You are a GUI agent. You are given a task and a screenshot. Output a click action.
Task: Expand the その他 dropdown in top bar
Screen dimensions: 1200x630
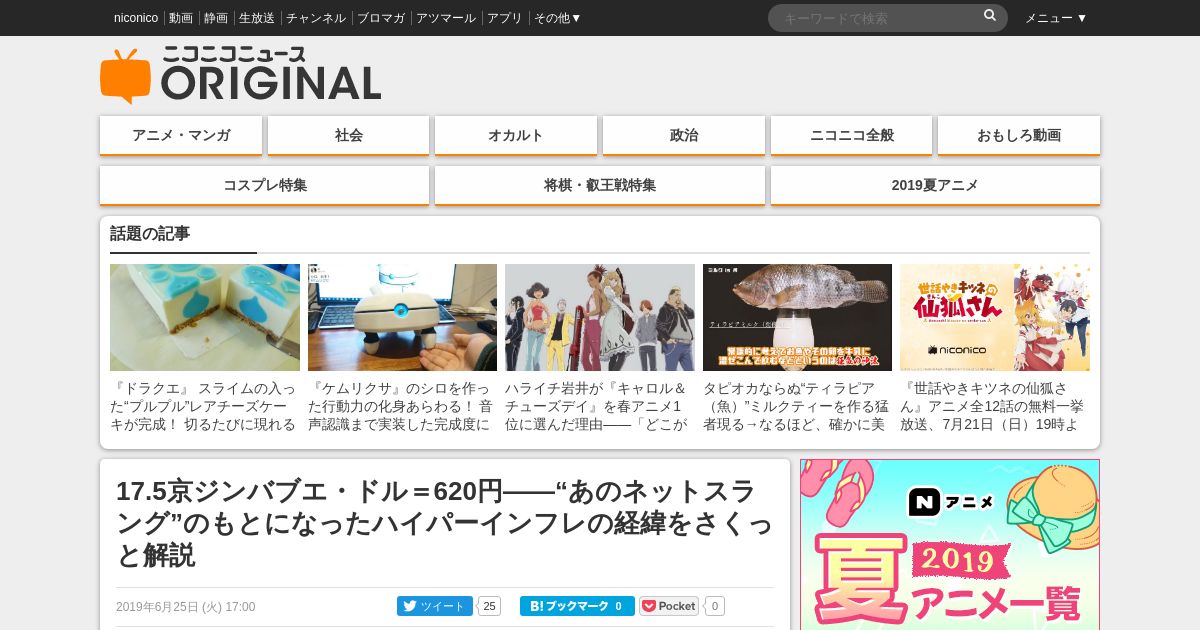click(558, 18)
